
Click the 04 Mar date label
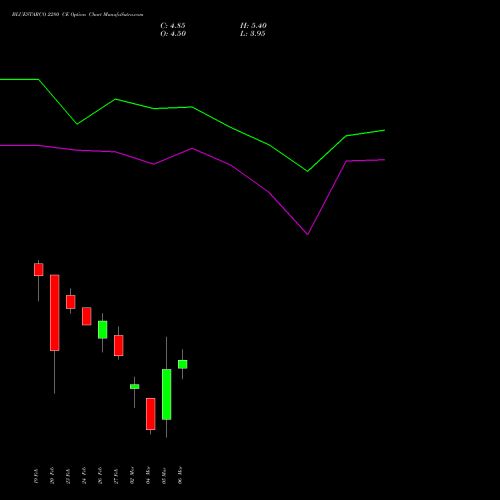pos(148,475)
